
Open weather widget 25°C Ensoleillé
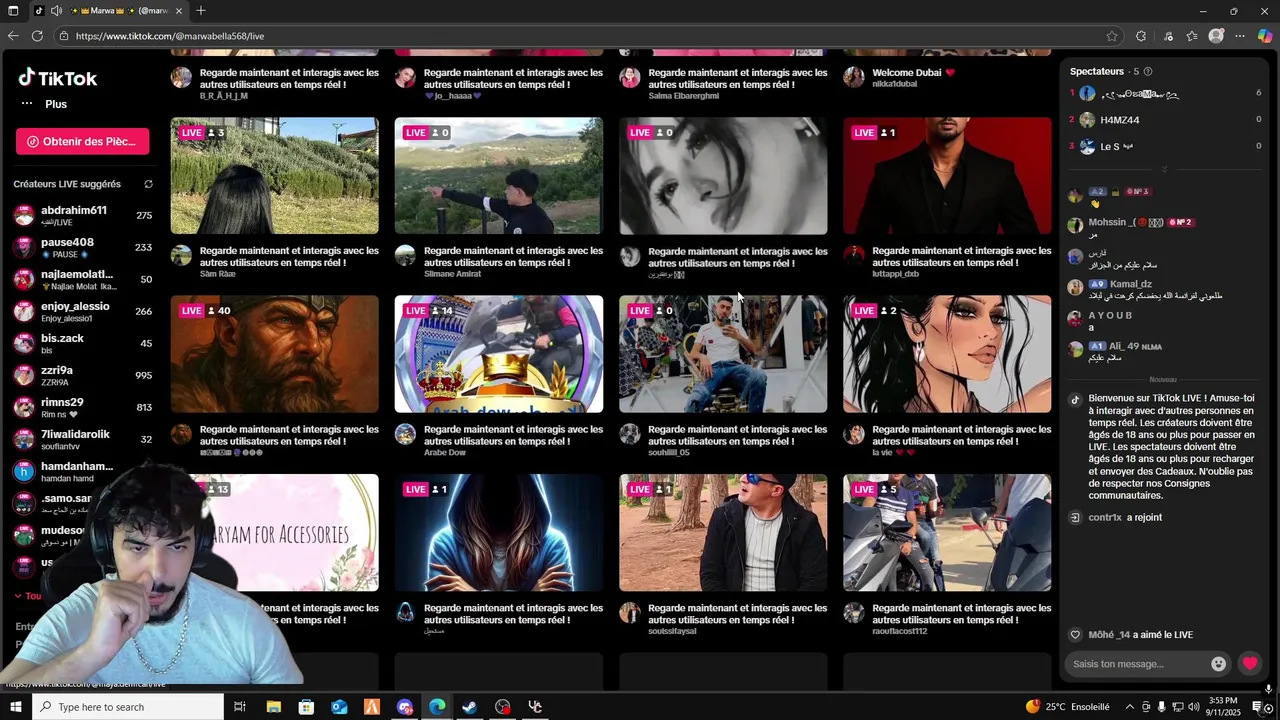pyautogui.click(x=1068, y=707)
